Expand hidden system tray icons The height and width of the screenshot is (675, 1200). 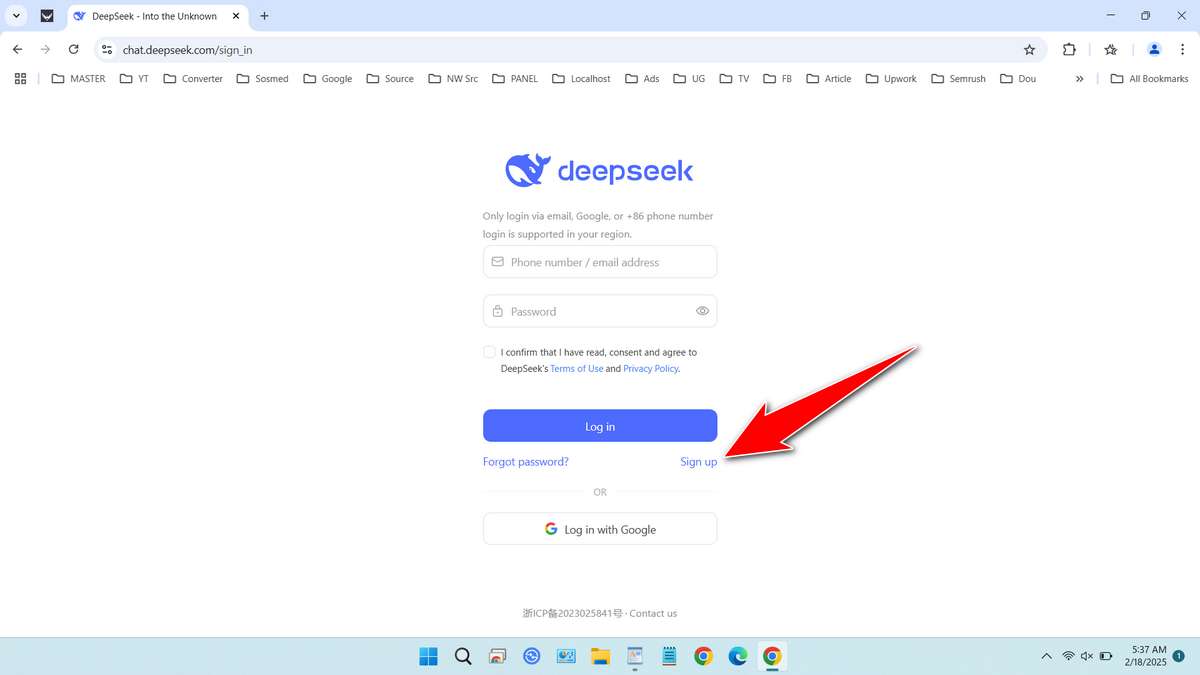point(1046,656)
